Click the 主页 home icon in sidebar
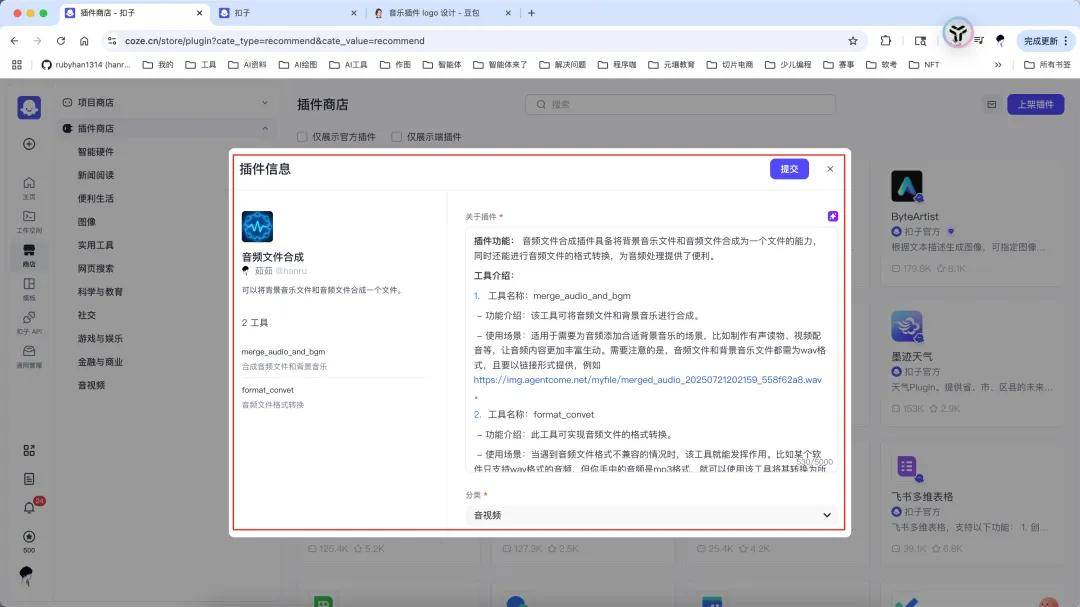The width and height of the screenshot is (1080, 607). click(29, 186)
